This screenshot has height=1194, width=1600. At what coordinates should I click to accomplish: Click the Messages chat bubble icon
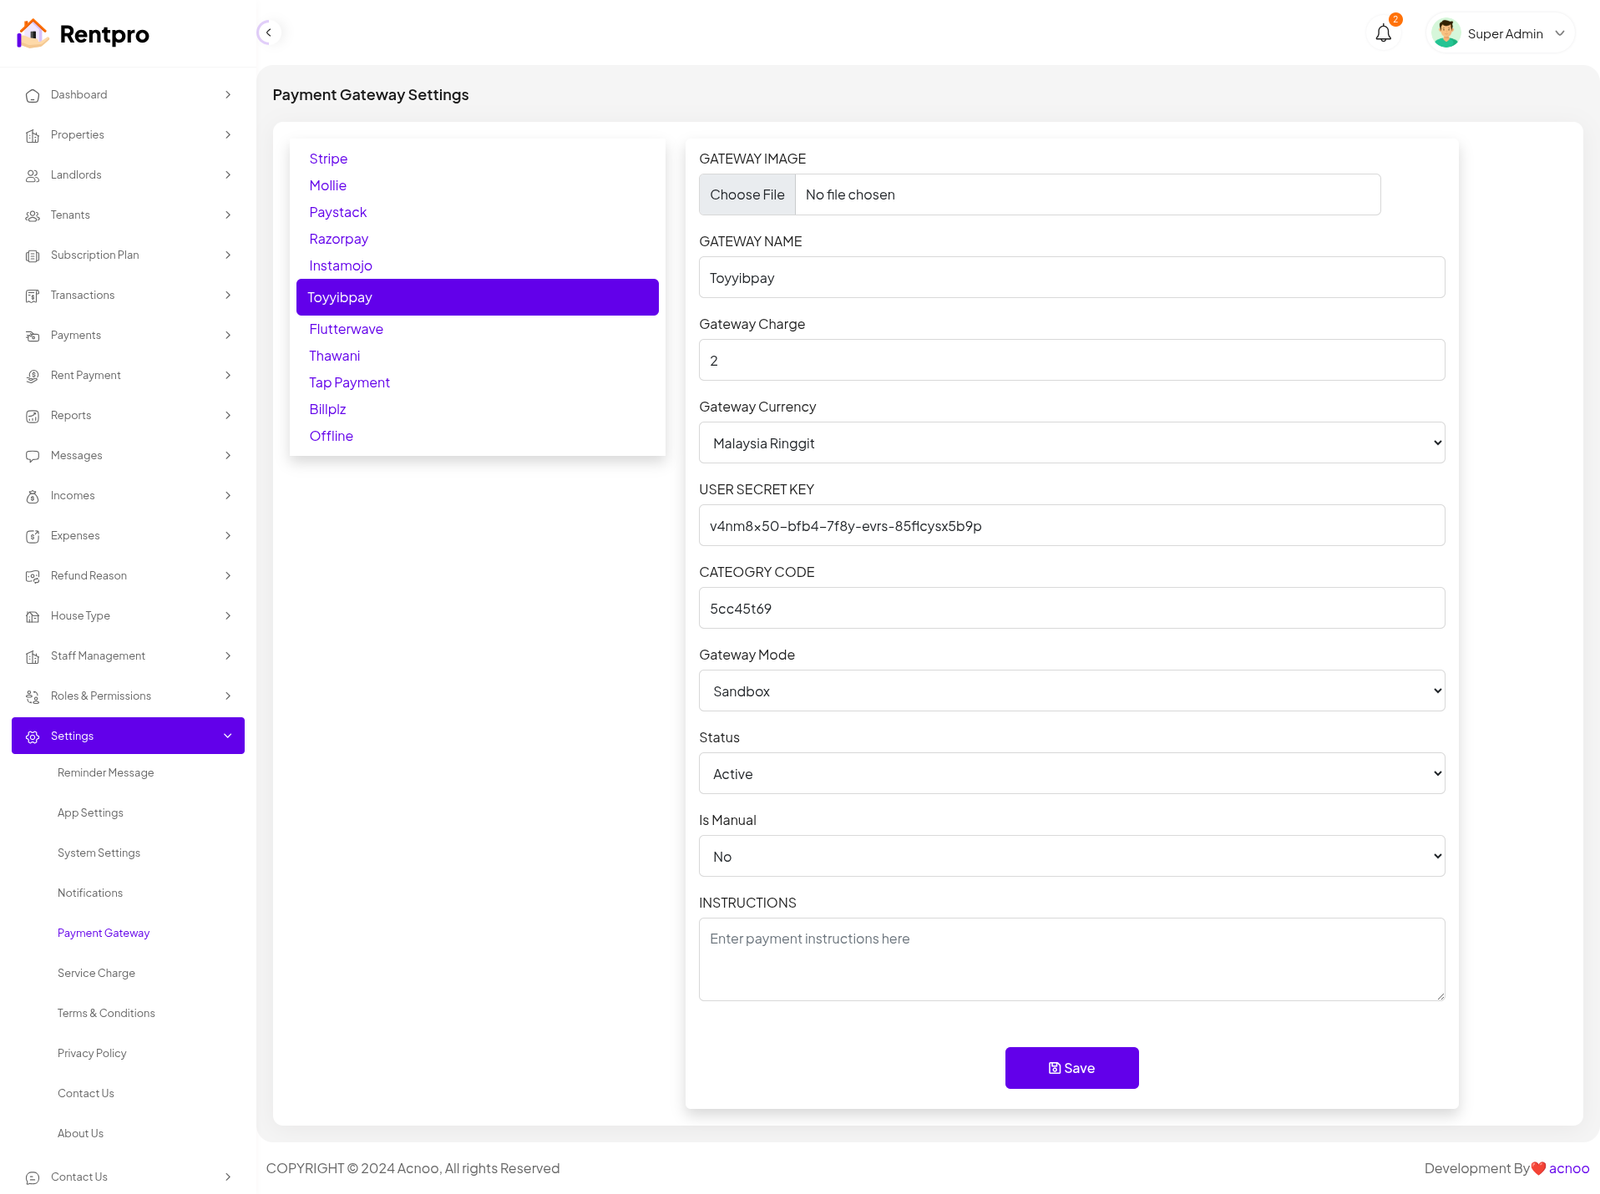click(x=32, y=456)
